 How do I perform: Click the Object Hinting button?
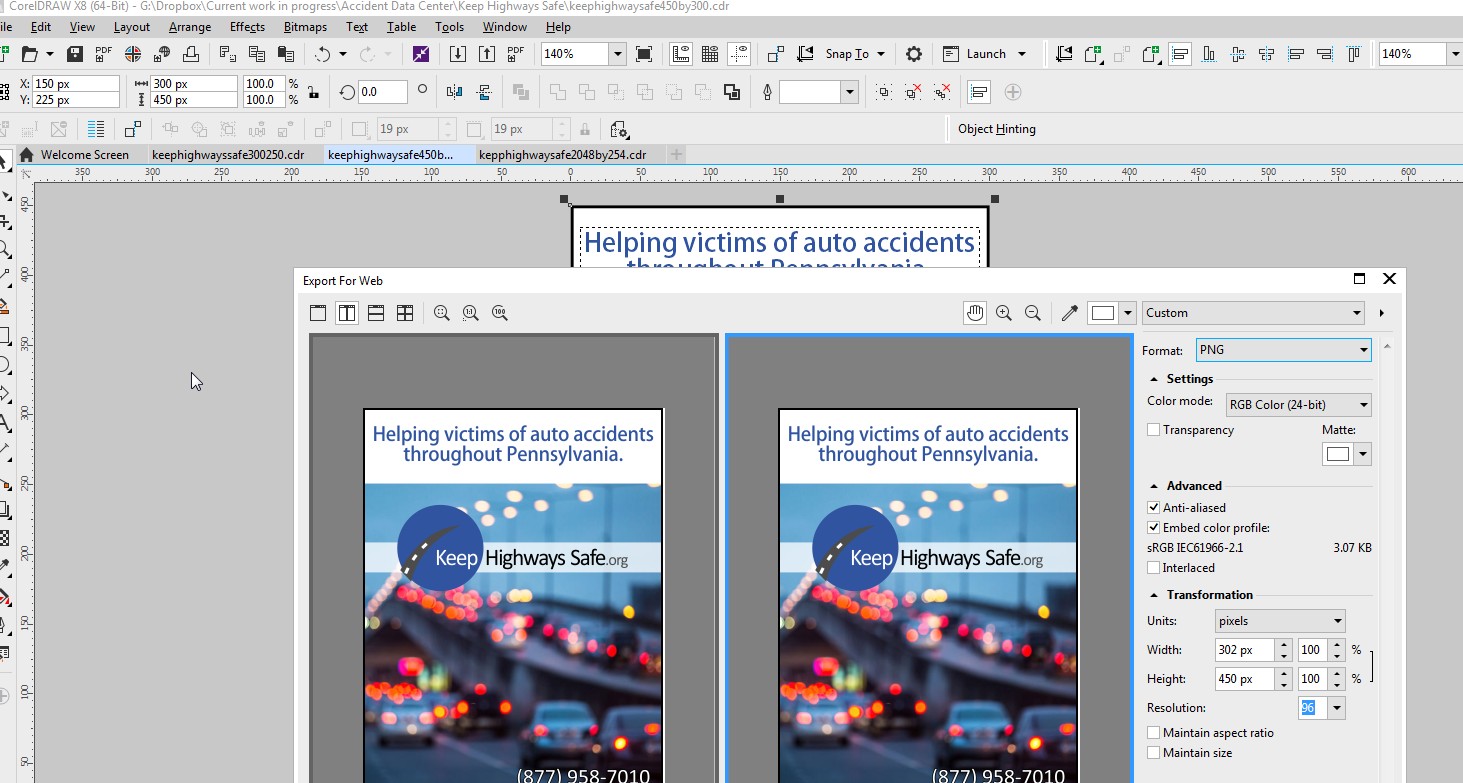pyautogui.click(x=996, y=129)
